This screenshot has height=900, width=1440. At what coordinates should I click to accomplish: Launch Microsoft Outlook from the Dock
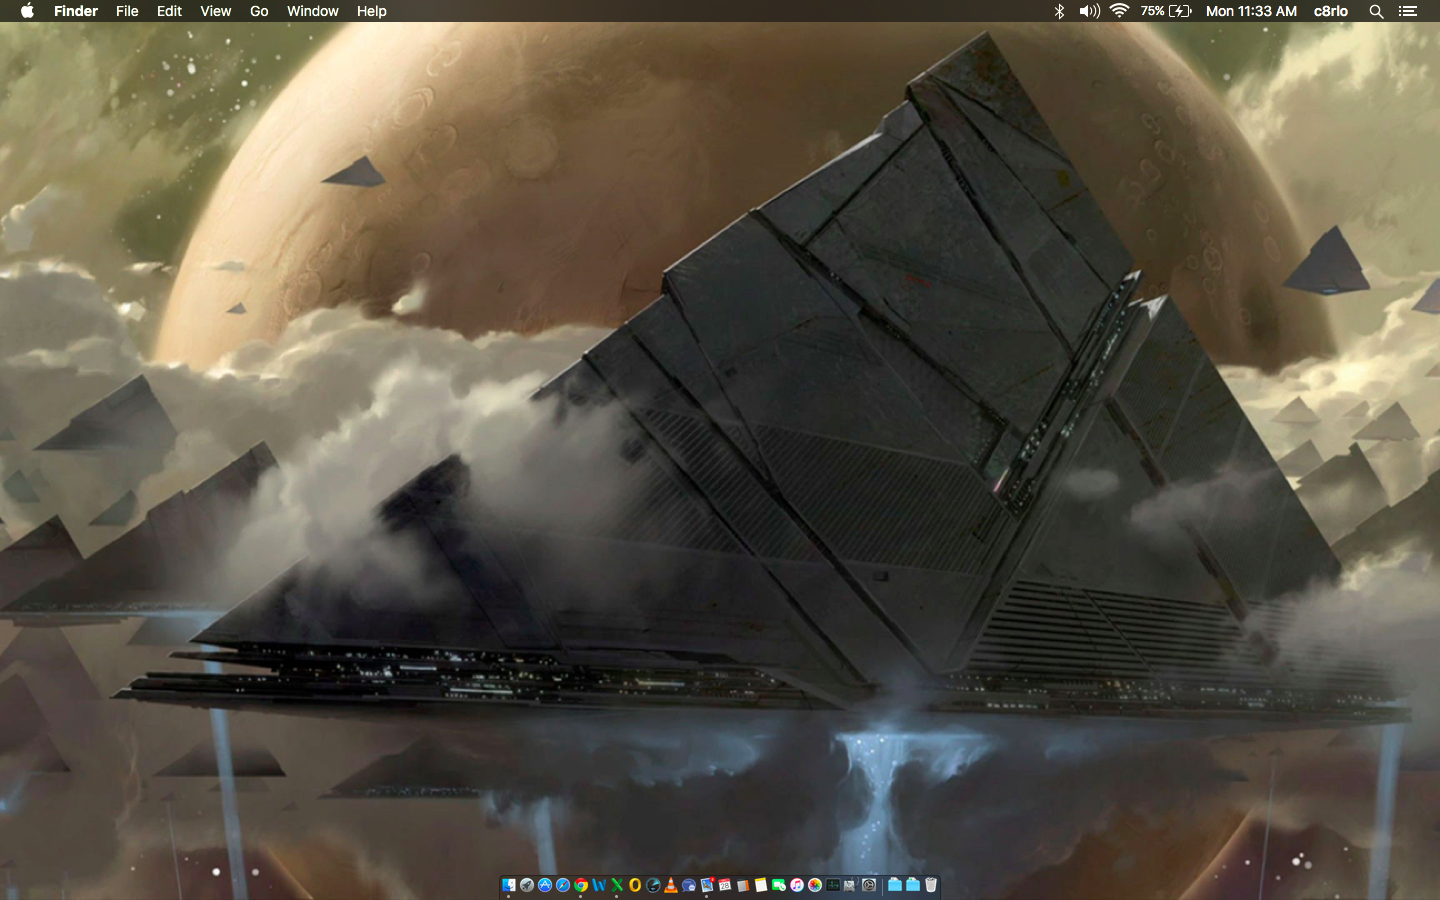(x=635, y=885)
